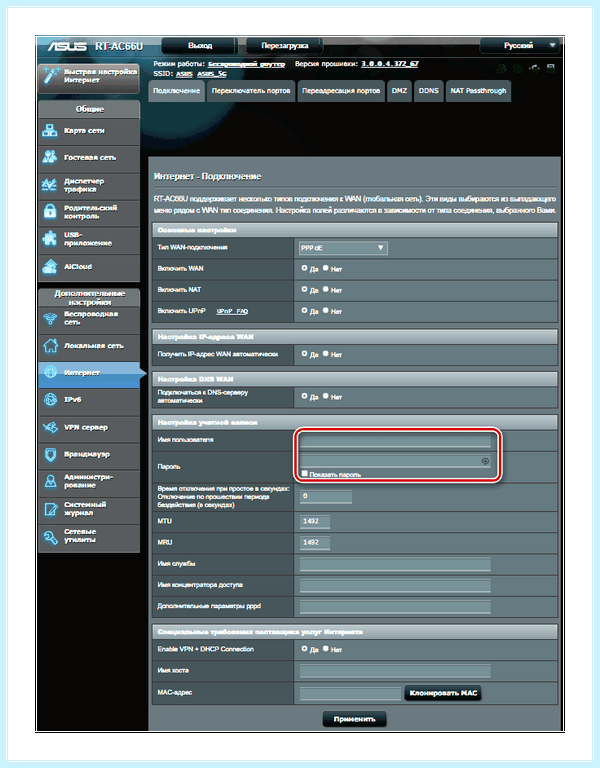Viewport: 600px width, 768px height.
Task: Open Parental Control (Родительский контроль)
Action: [89, 212]
